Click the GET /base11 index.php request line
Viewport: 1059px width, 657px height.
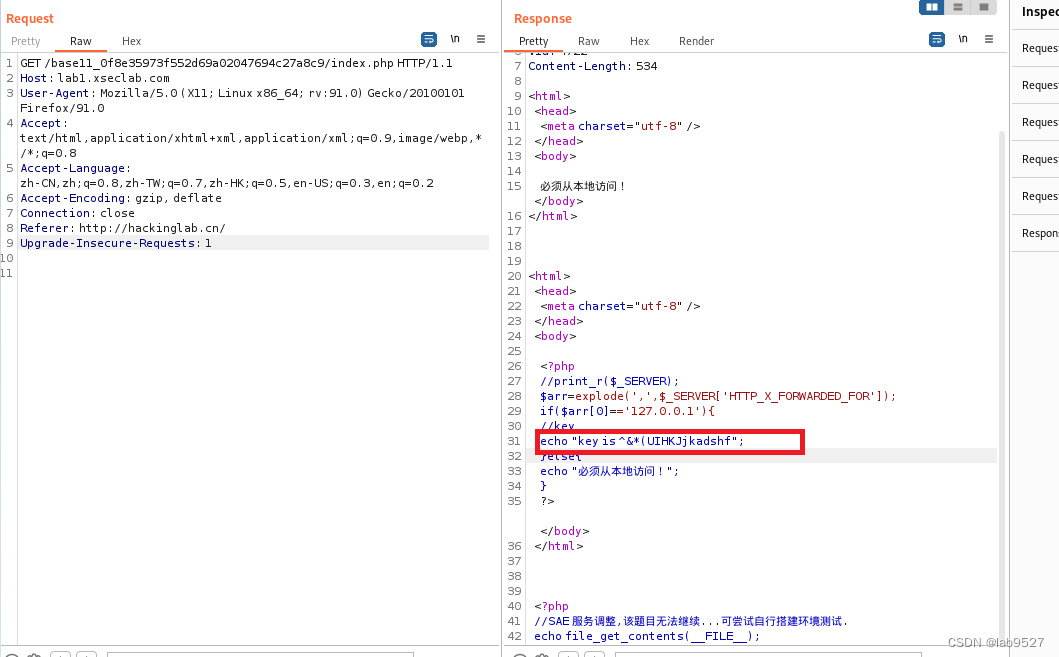236,63
